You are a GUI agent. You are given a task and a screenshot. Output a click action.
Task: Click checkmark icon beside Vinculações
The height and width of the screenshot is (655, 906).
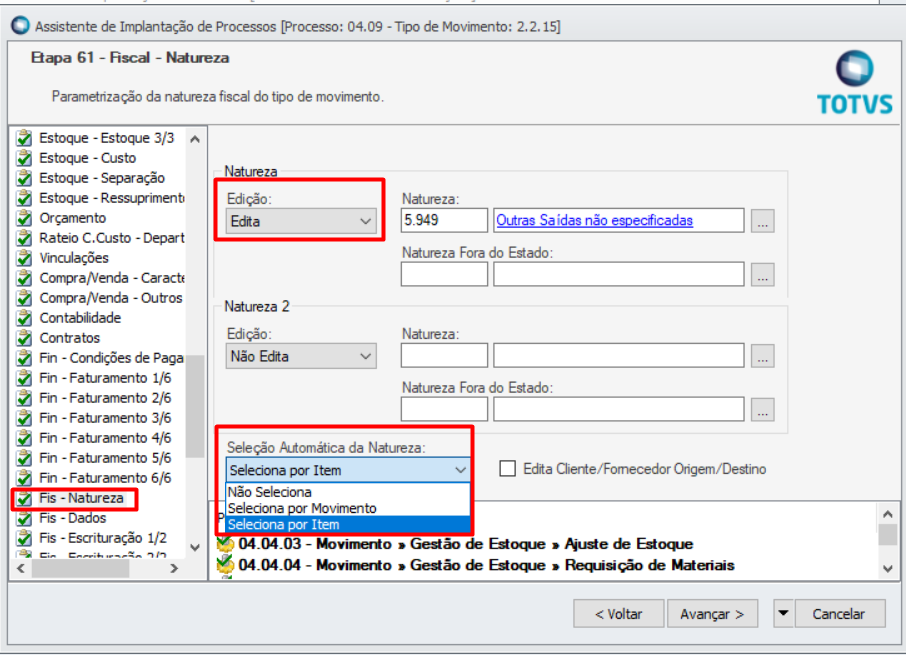point(24,258)
